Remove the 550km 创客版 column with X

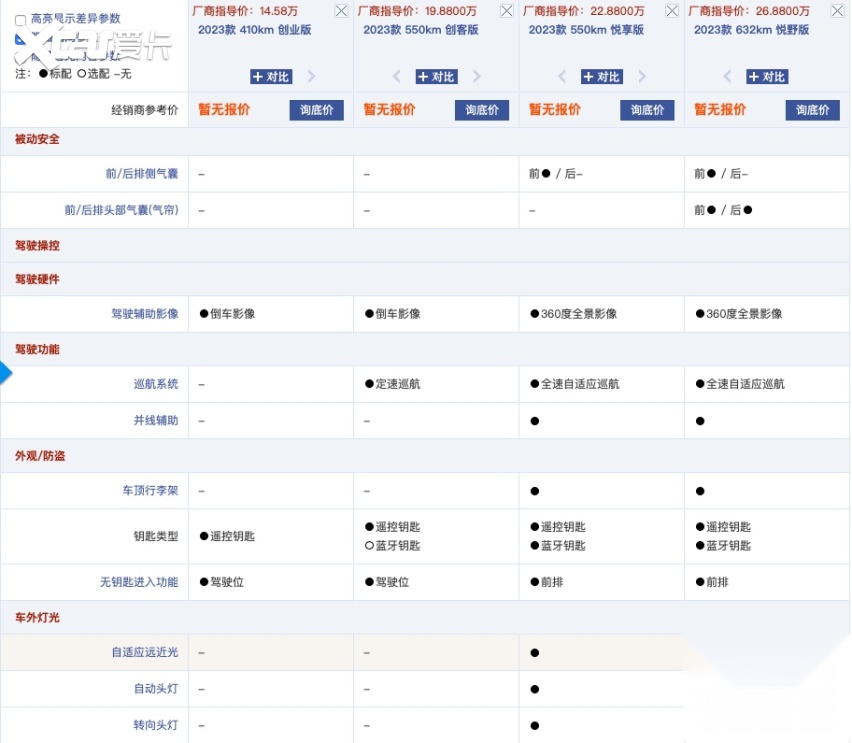506,11
